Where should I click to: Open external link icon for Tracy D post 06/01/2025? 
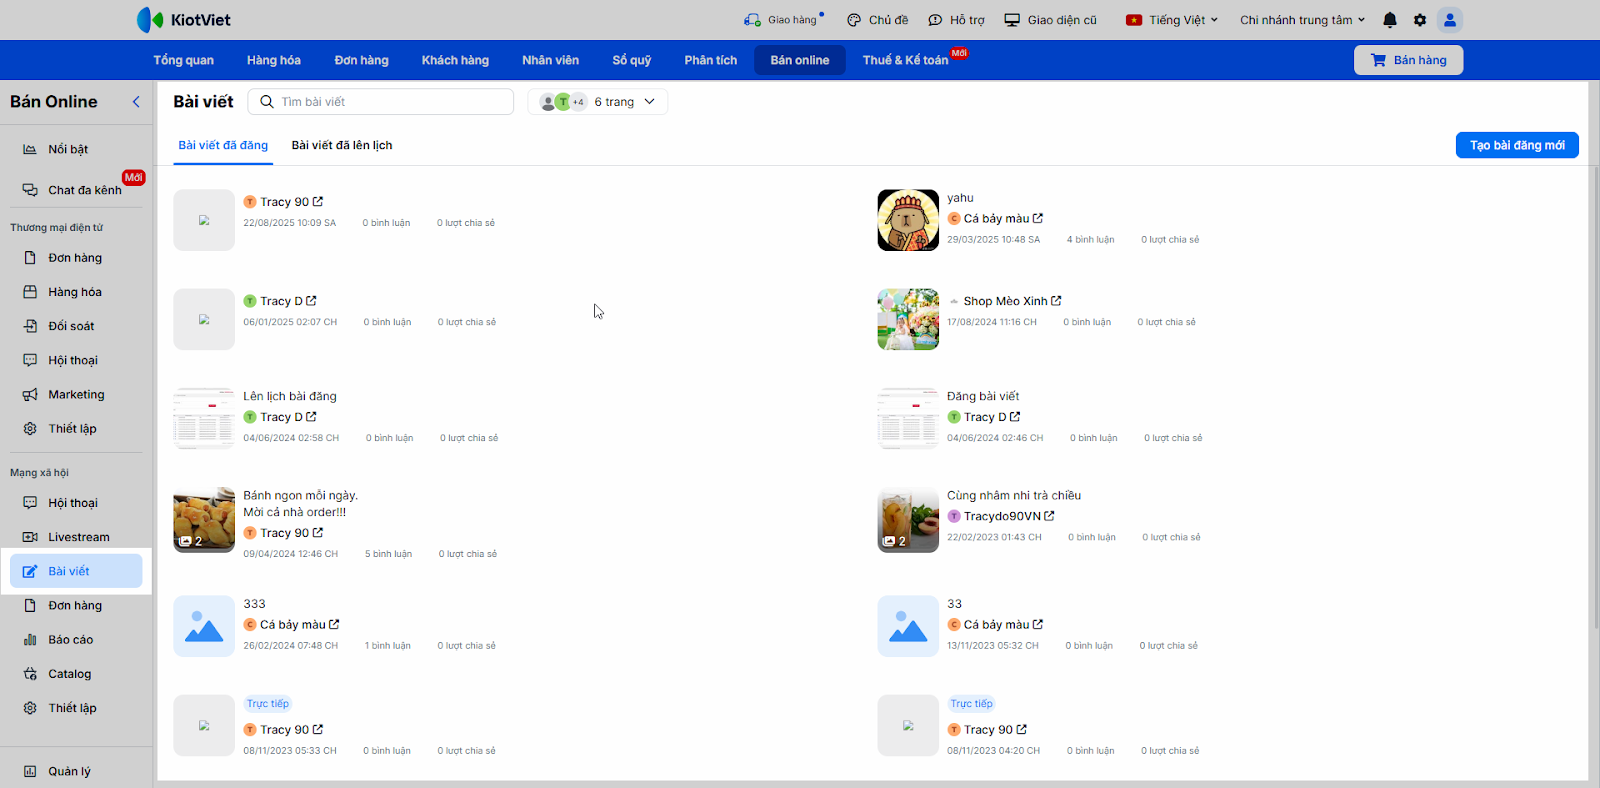tap(311, 301)
